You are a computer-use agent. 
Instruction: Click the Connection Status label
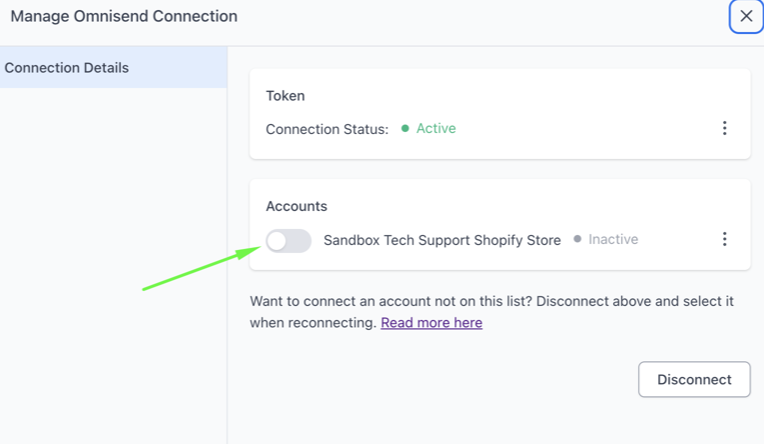tap(327, 129)
